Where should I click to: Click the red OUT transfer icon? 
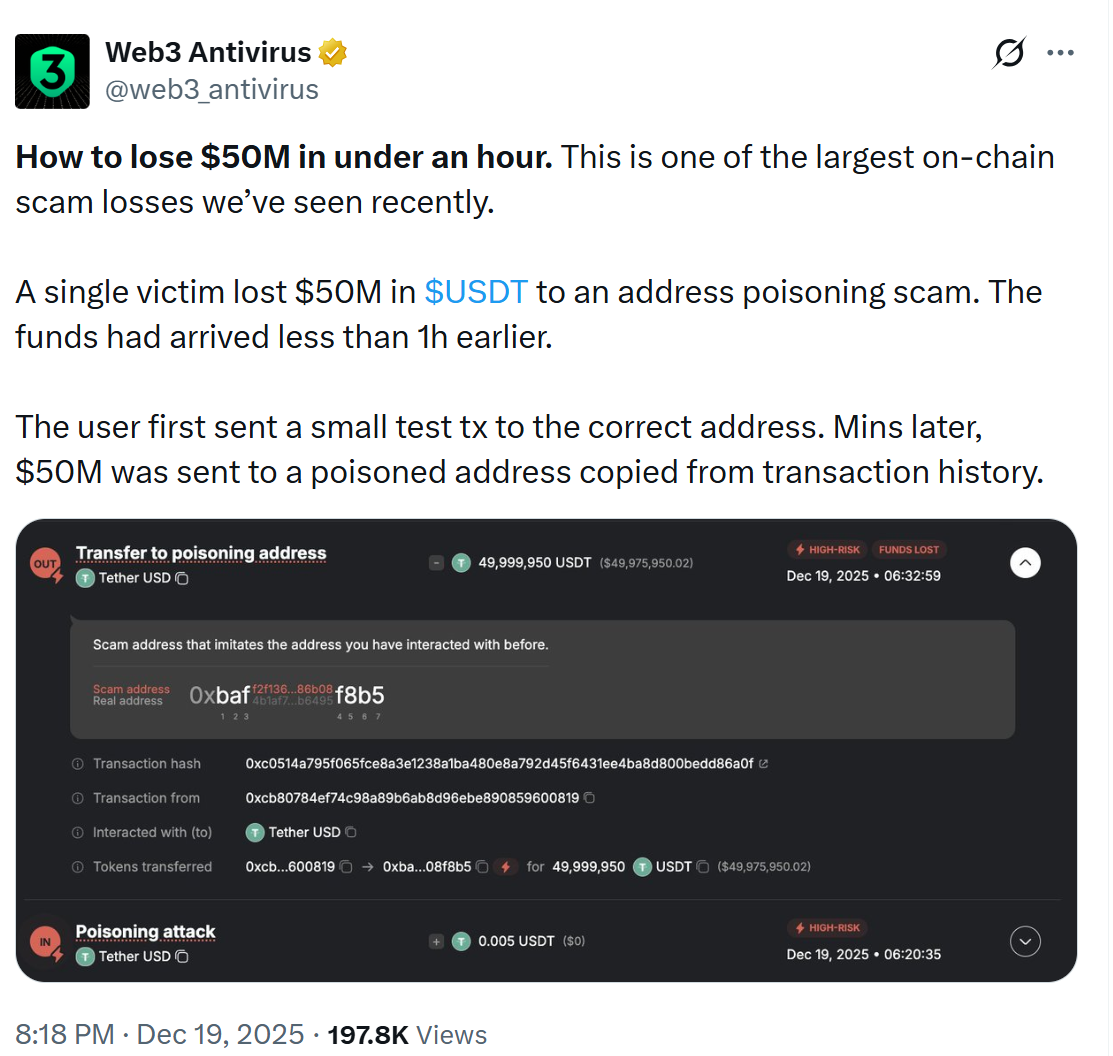click(43, 563)
